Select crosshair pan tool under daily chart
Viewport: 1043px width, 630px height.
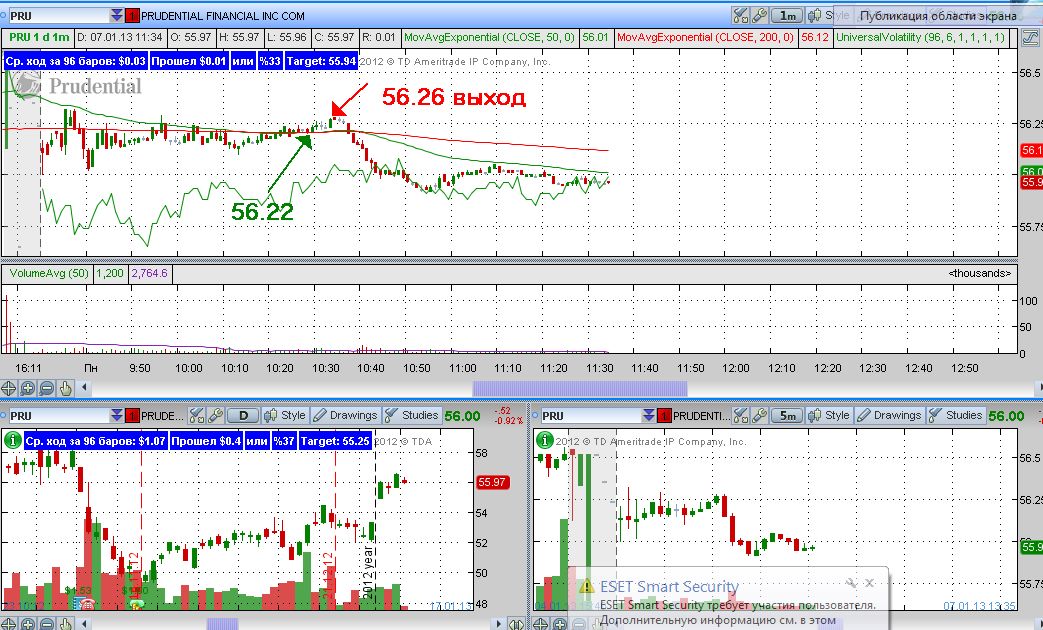[9, 624]
